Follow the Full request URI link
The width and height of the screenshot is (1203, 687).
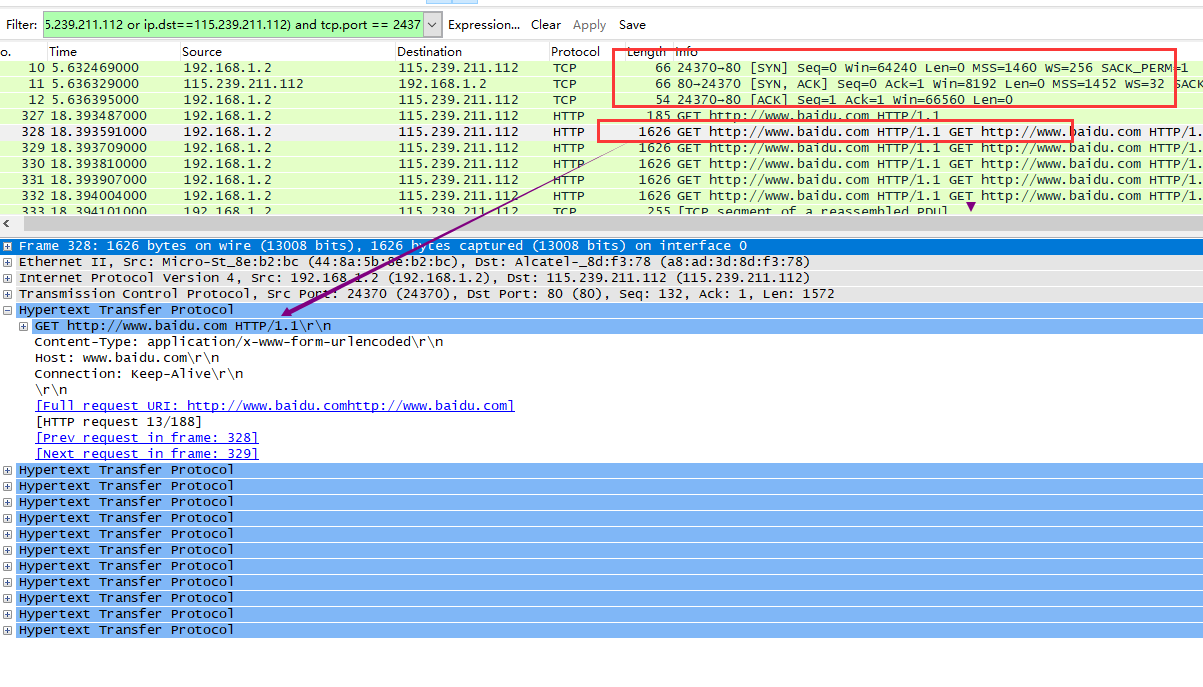274,406
